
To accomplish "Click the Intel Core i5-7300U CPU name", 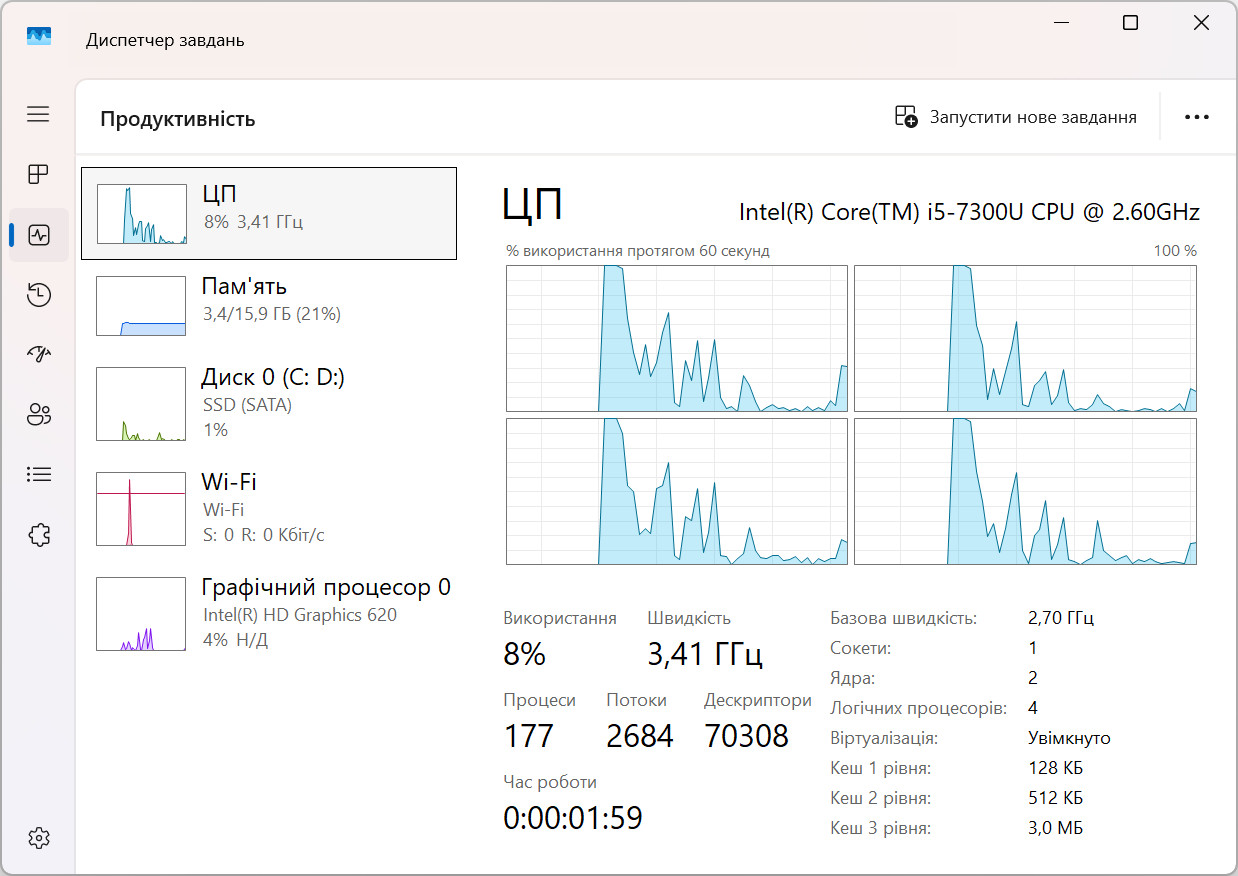I will [x=969, y=212].
